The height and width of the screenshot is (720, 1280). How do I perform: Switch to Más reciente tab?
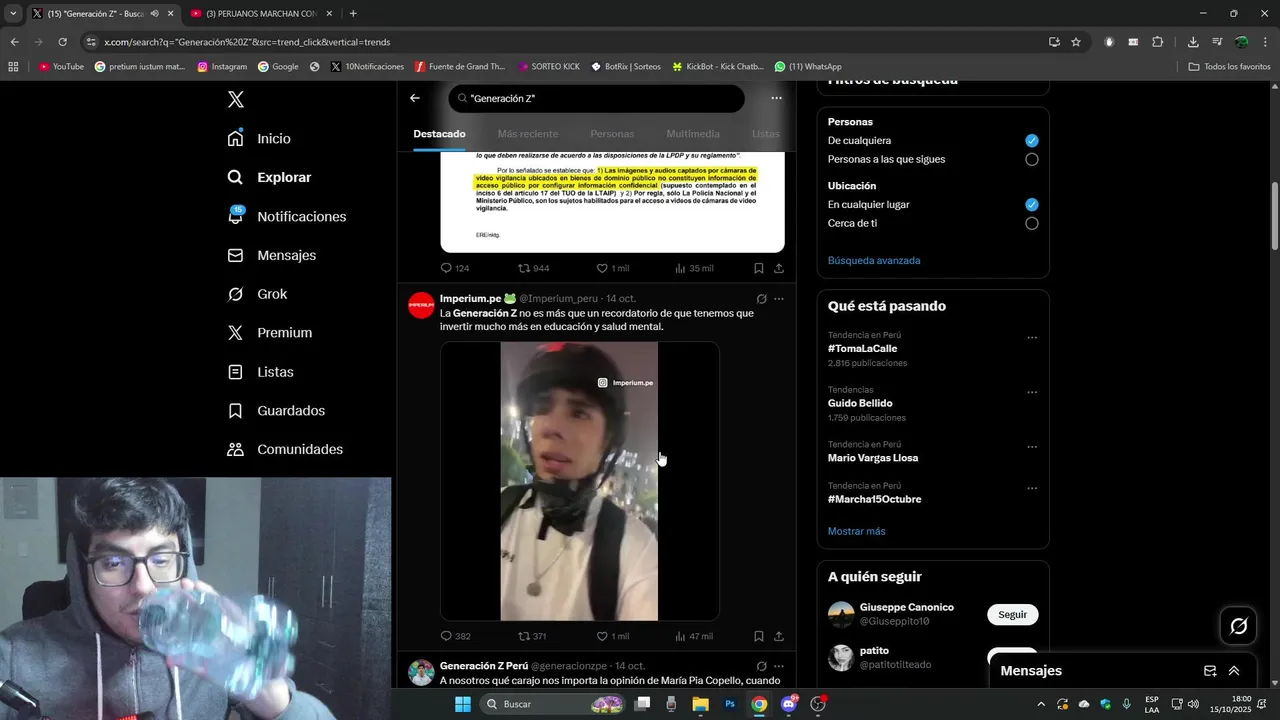[x=528, y=133]
